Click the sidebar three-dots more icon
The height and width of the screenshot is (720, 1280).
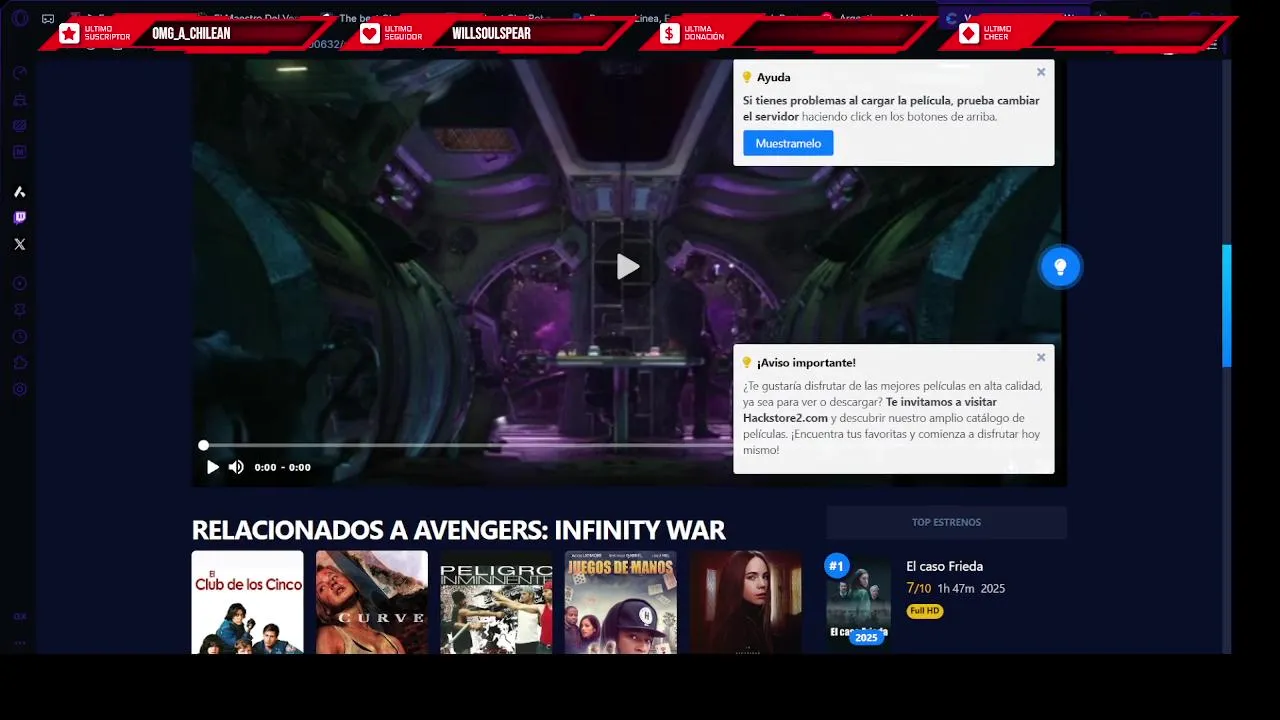[19, 643]
